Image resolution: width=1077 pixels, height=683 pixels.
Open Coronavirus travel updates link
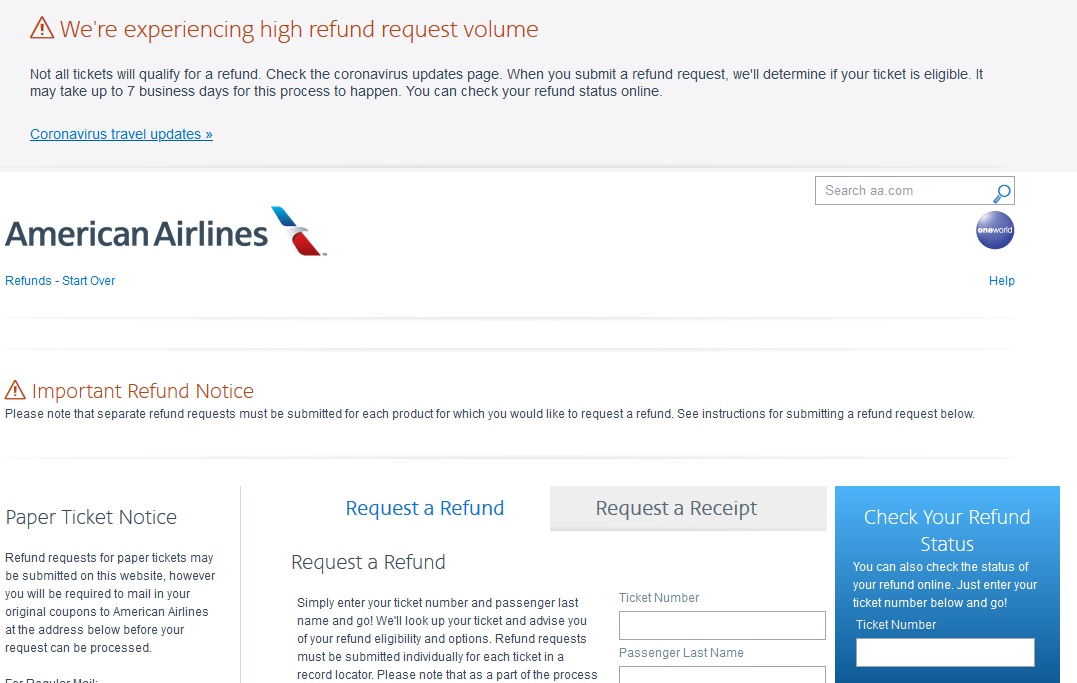pos(121,134)
